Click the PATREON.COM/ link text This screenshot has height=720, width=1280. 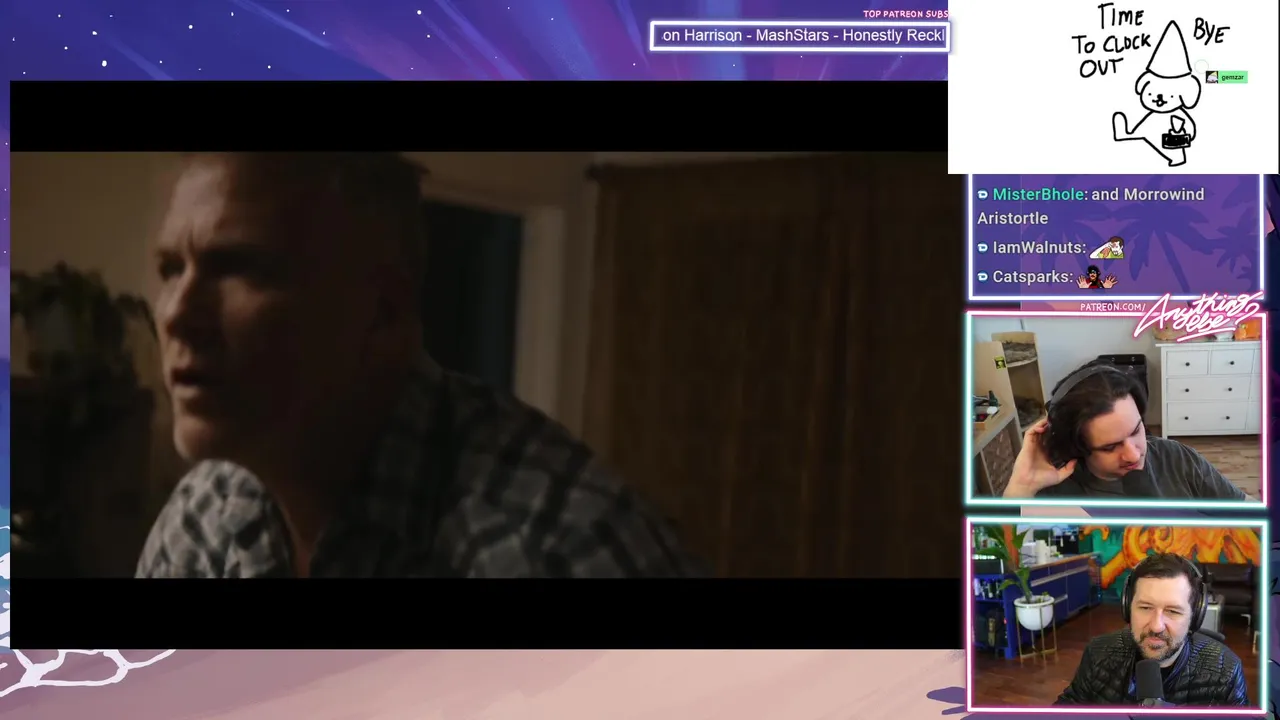point(1112,307)
